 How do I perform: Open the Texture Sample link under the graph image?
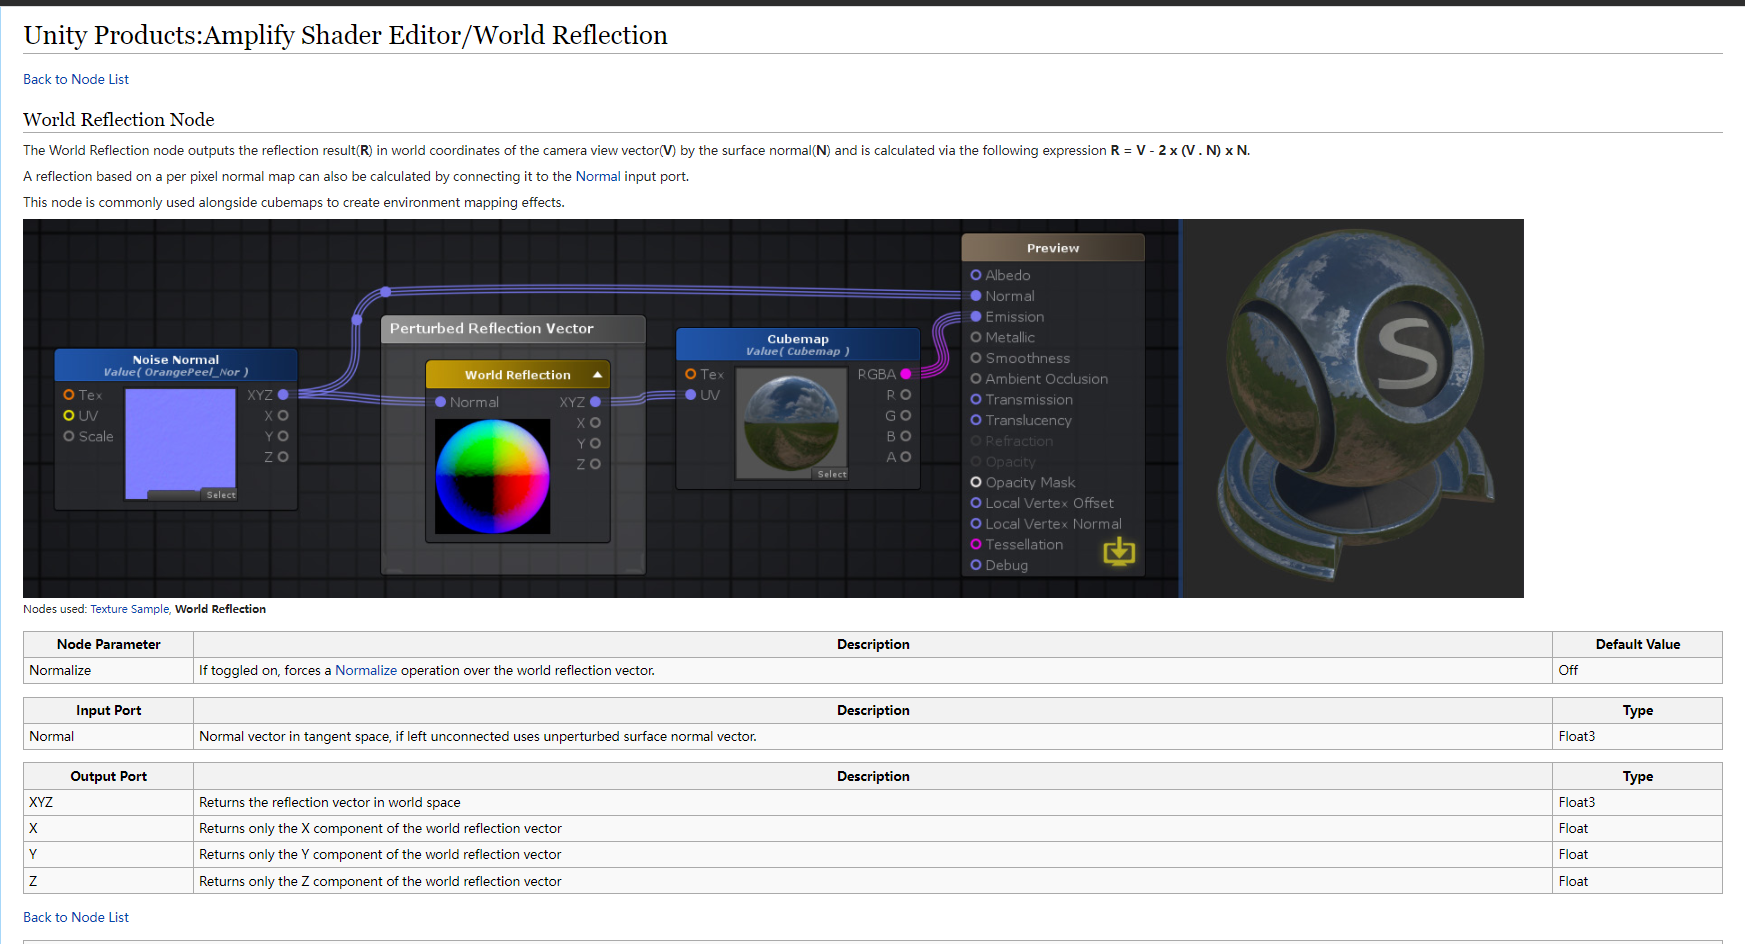[130, 609]
